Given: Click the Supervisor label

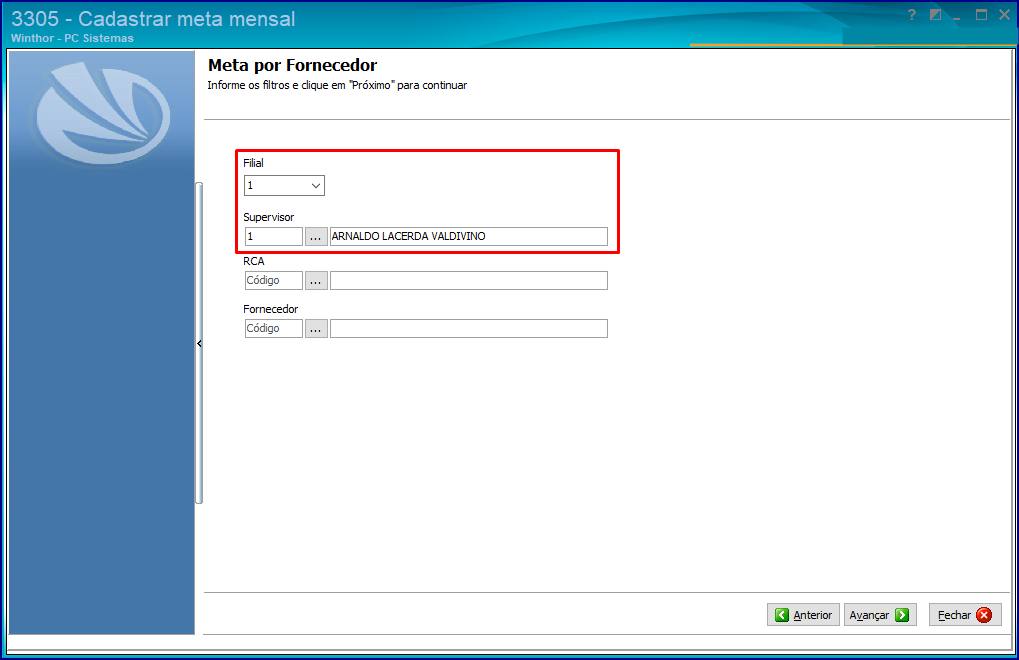Looking at the screenshot, I should tap(268, 217).
